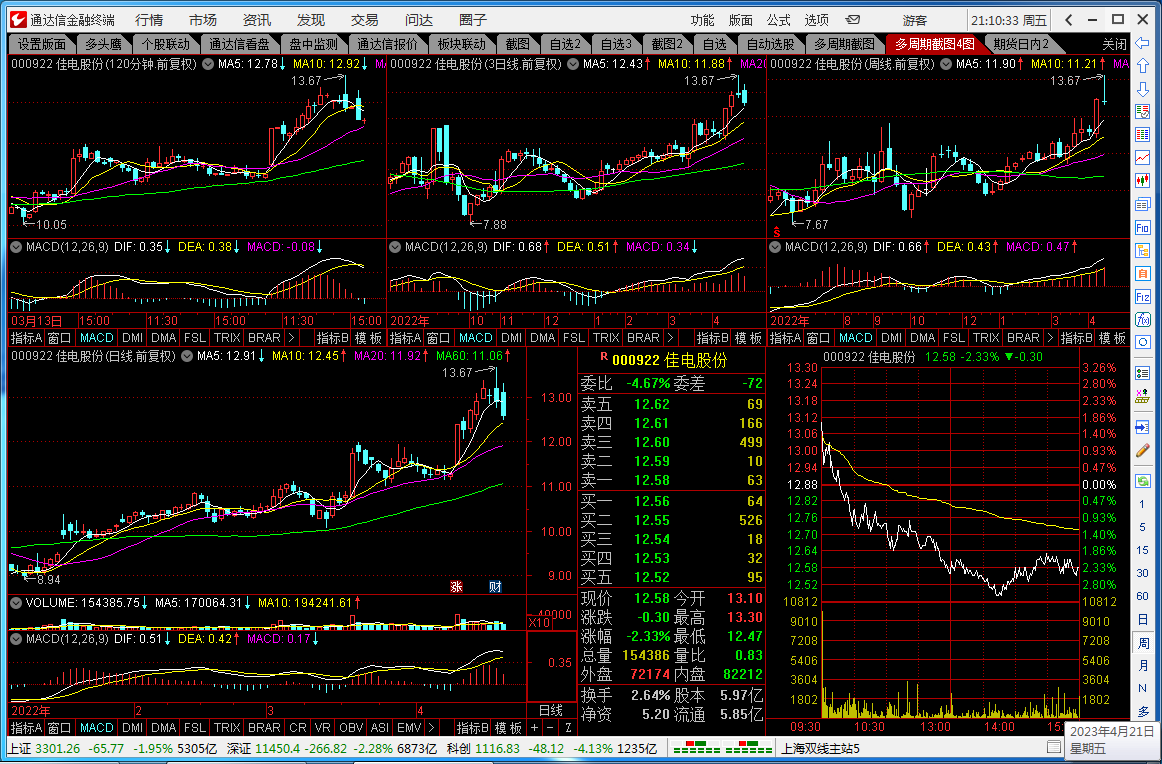Screen dimensions: 1162x764
Task: Click the 游客 user label in title bar
Action: coord(914,20)
